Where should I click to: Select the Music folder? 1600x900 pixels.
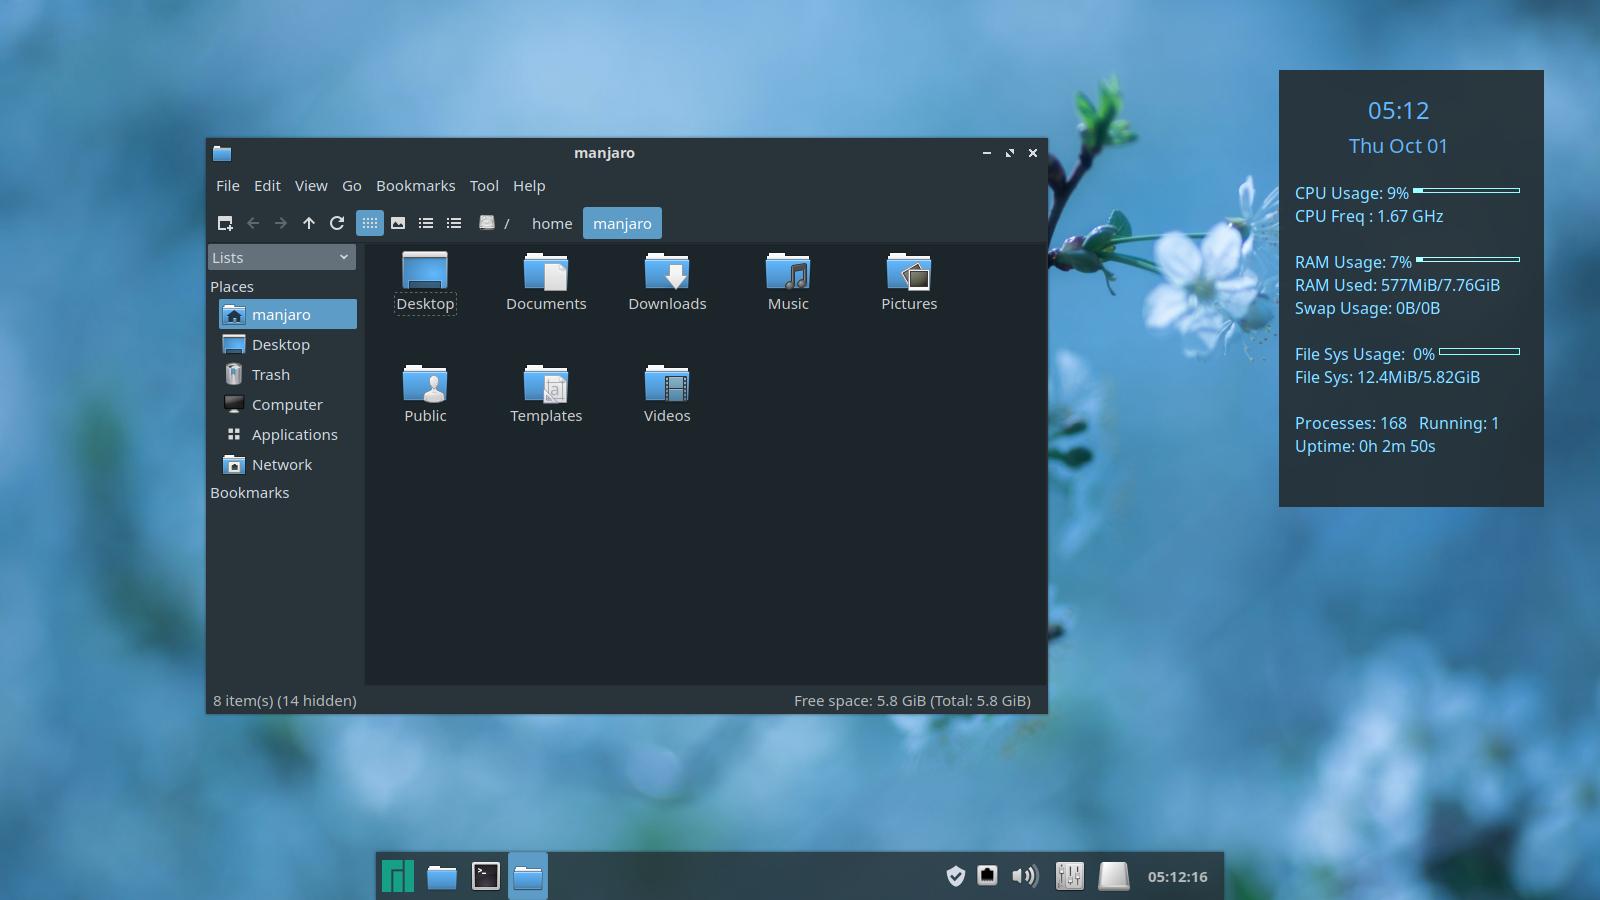point(788,273)
